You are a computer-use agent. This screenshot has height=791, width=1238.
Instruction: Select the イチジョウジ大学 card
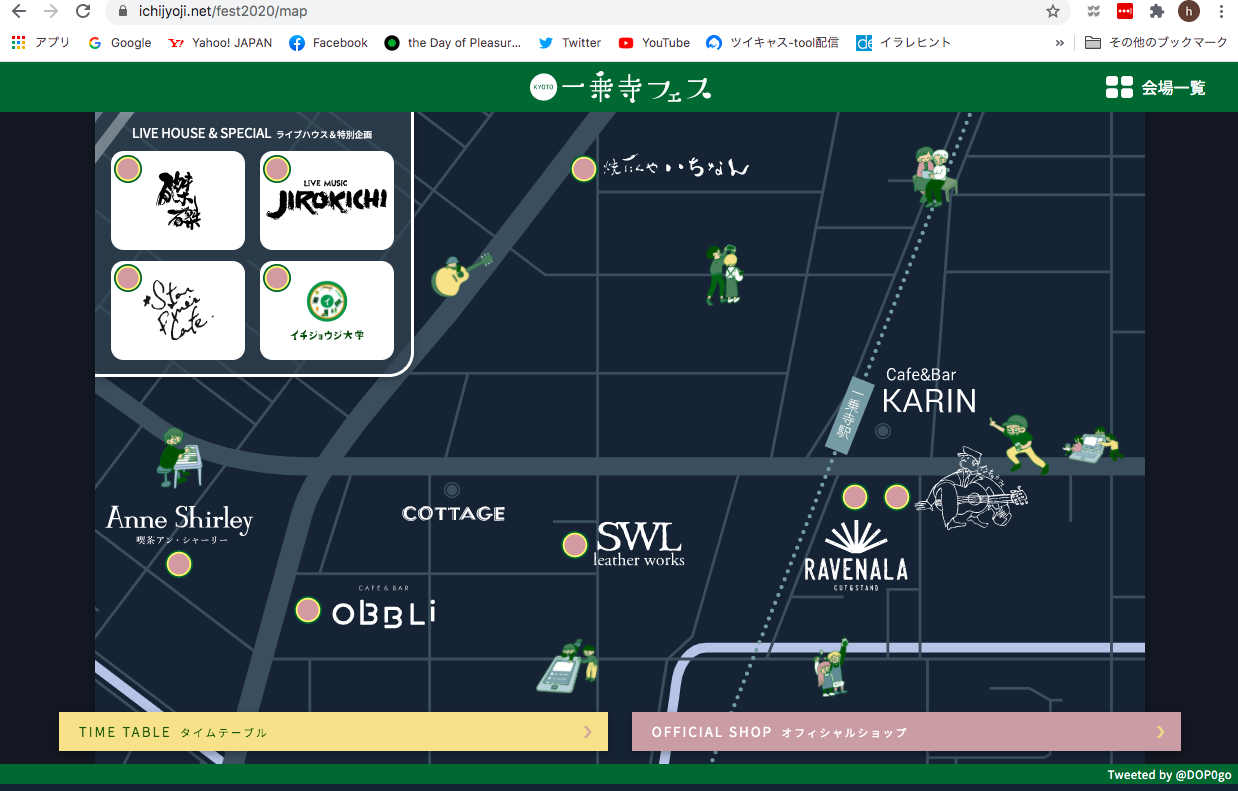(x=327, y=310)
